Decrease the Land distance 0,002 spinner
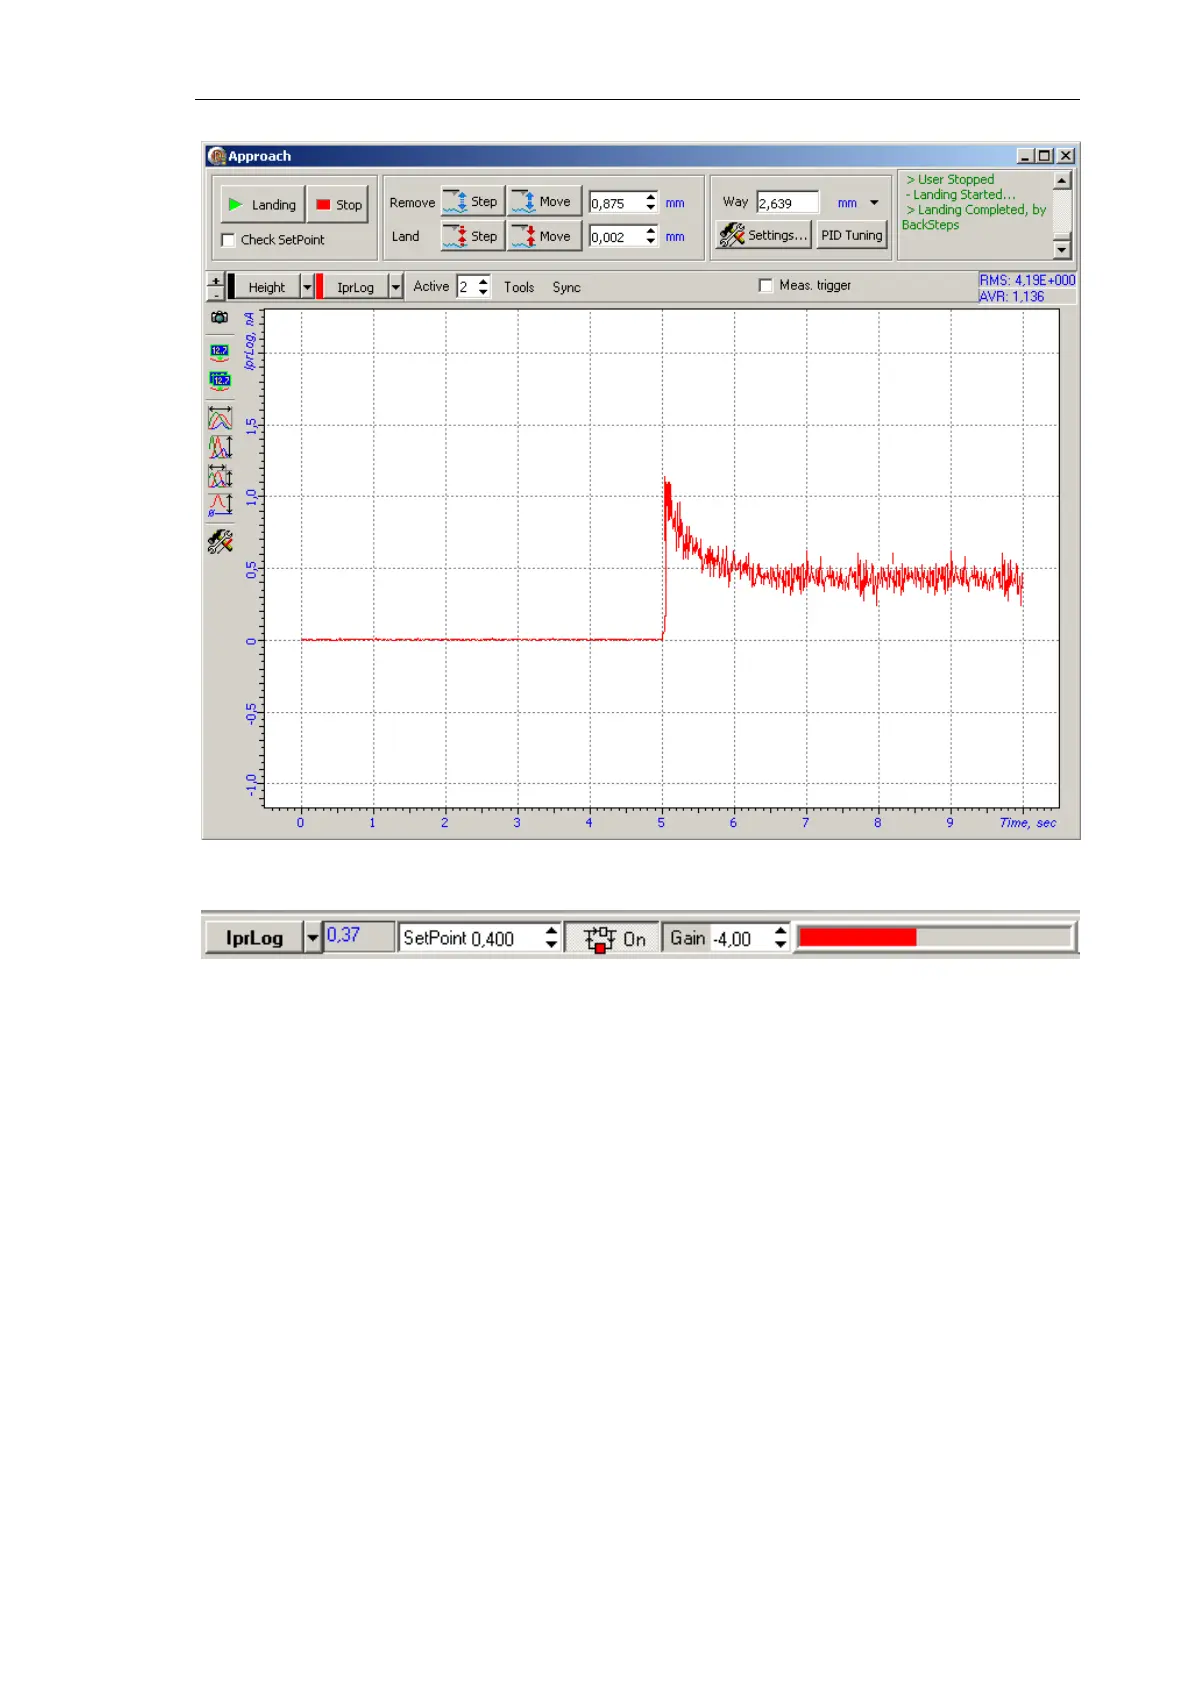 pyautogui.click(x=651, y=242)
